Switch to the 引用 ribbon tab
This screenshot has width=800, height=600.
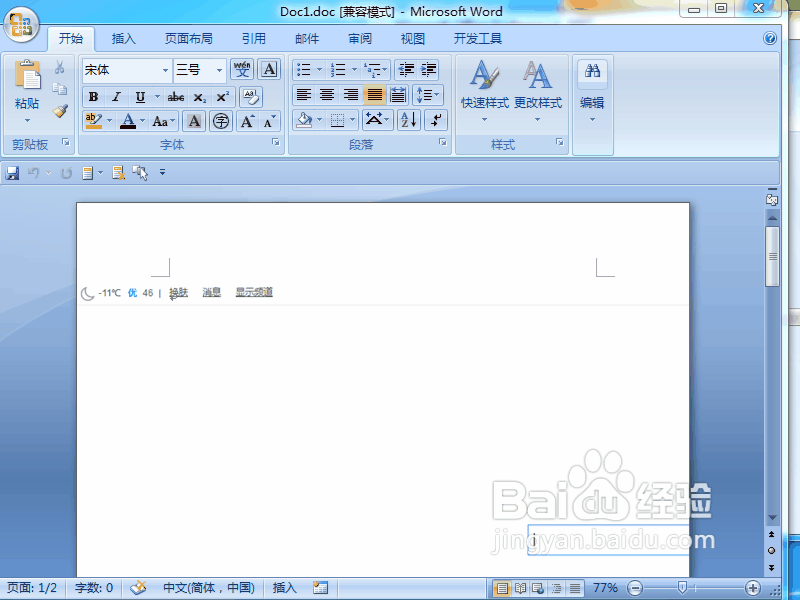(254, 38)
